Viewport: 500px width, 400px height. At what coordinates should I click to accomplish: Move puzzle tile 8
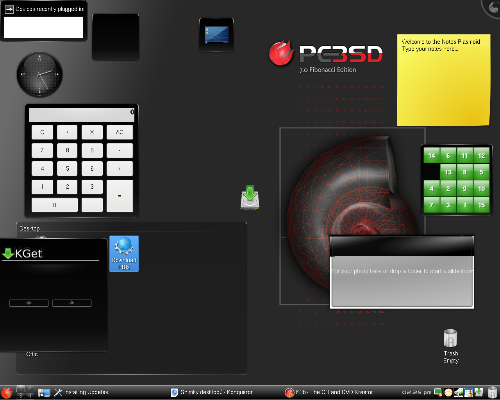[465, 172]
